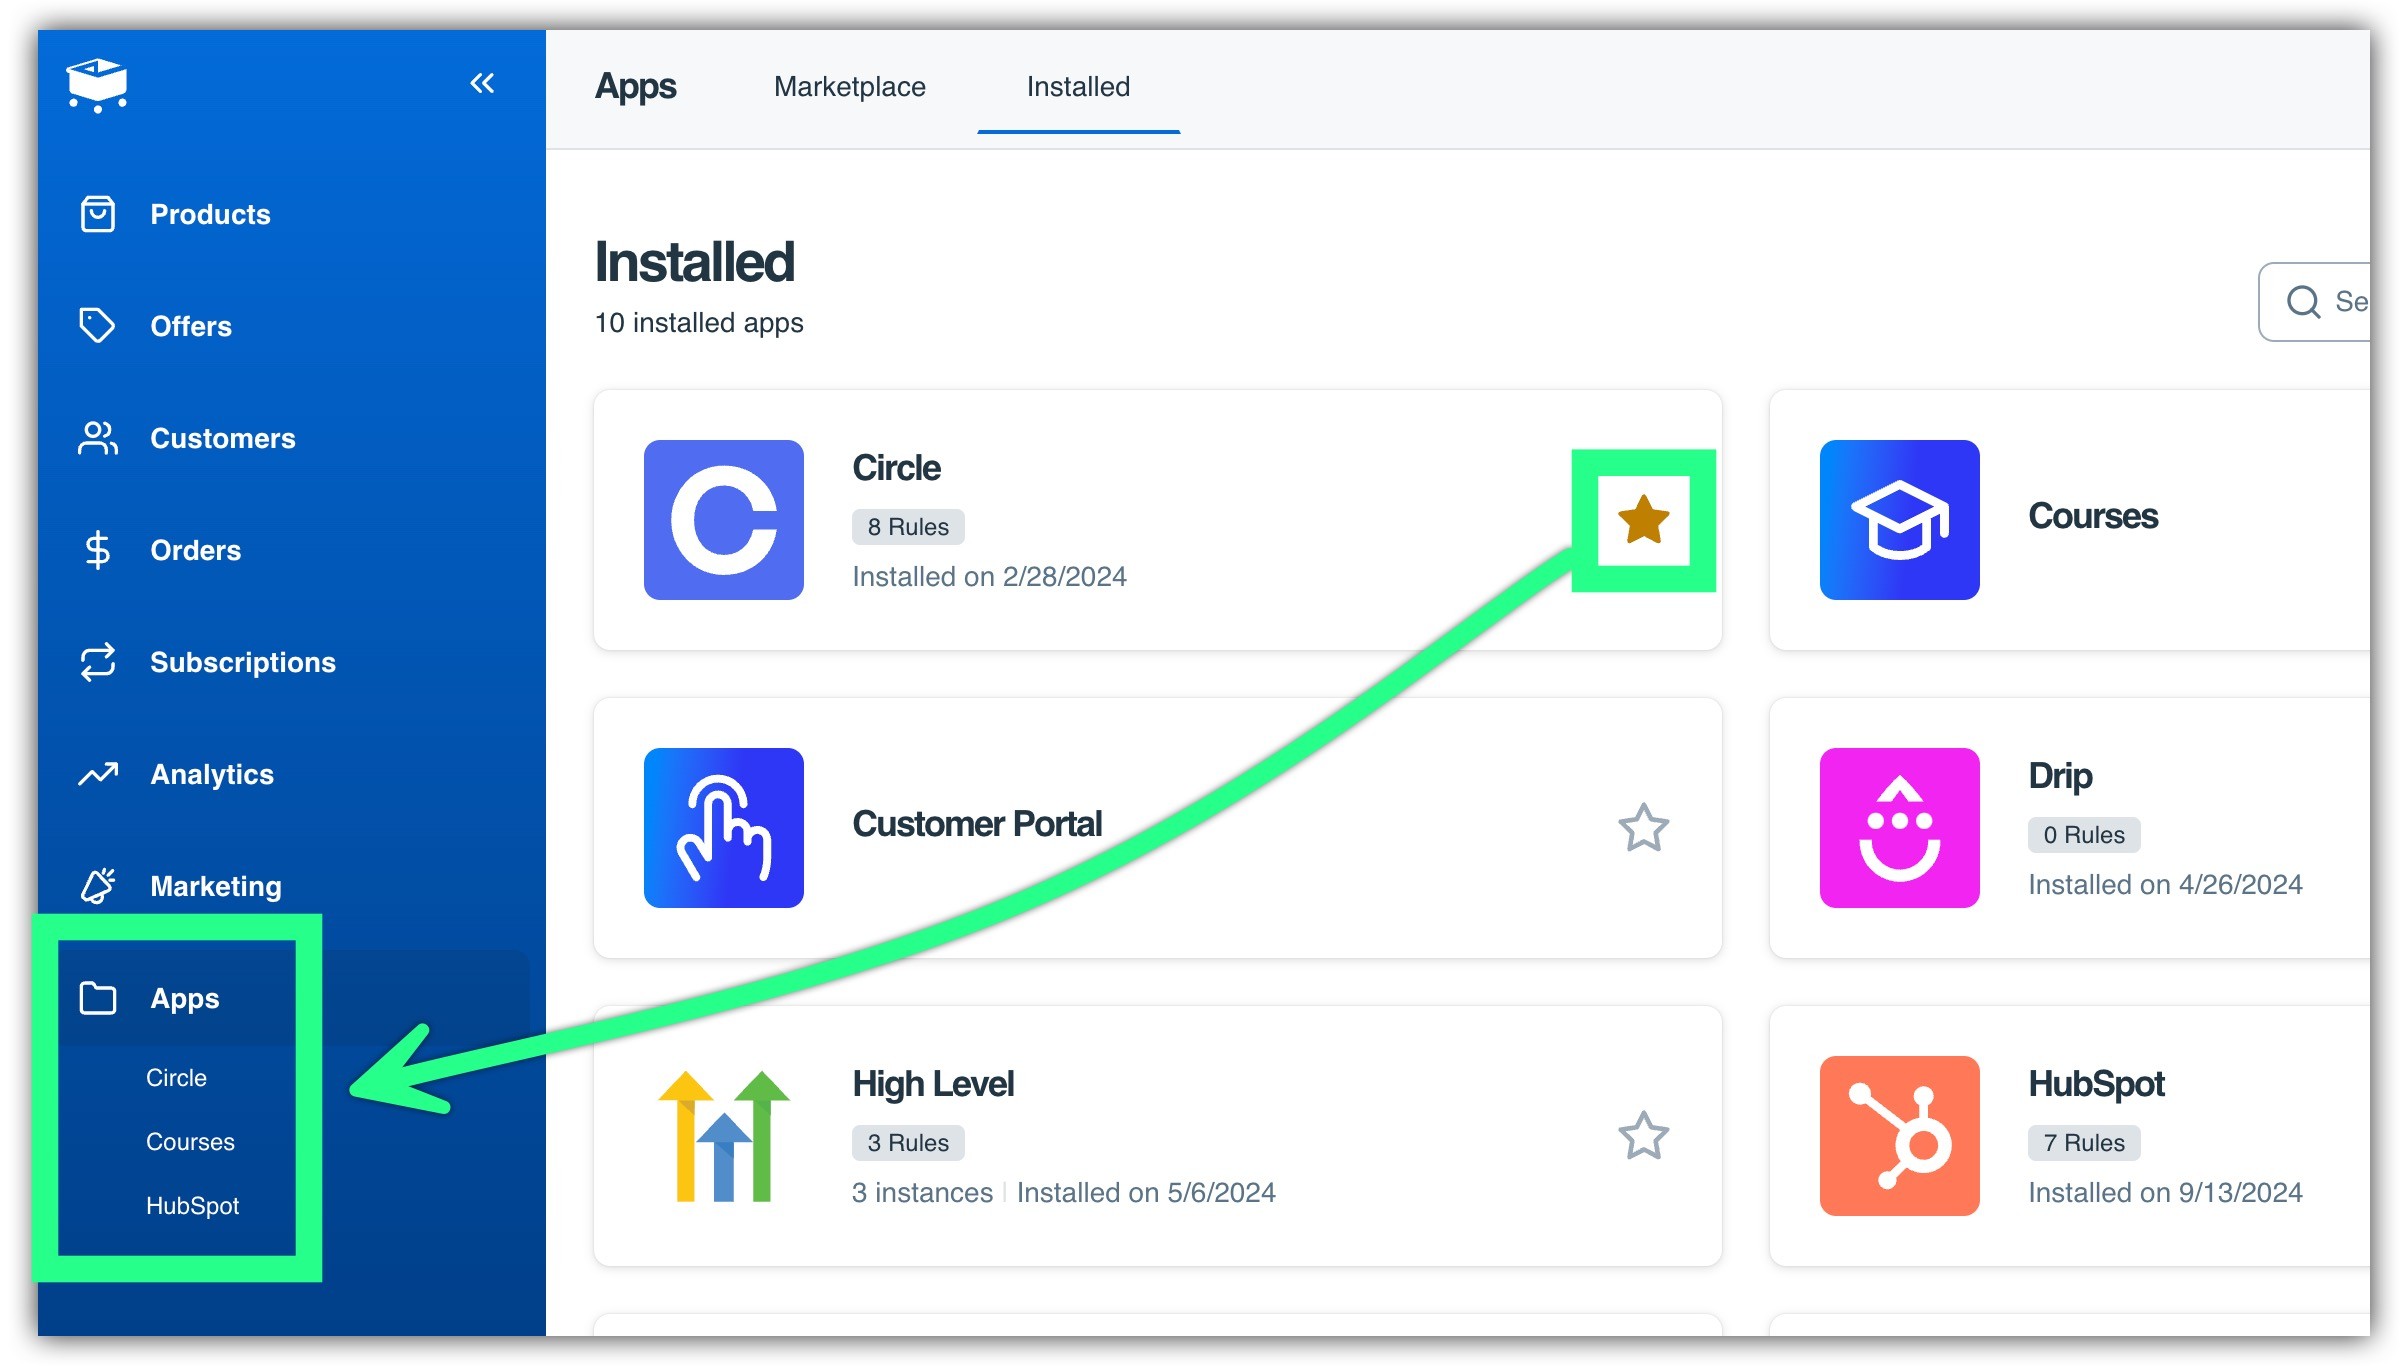Click the Apps folder item in sidebar
The width and height of the screenshot is (2400, 1366).
(x=184, y=998)
